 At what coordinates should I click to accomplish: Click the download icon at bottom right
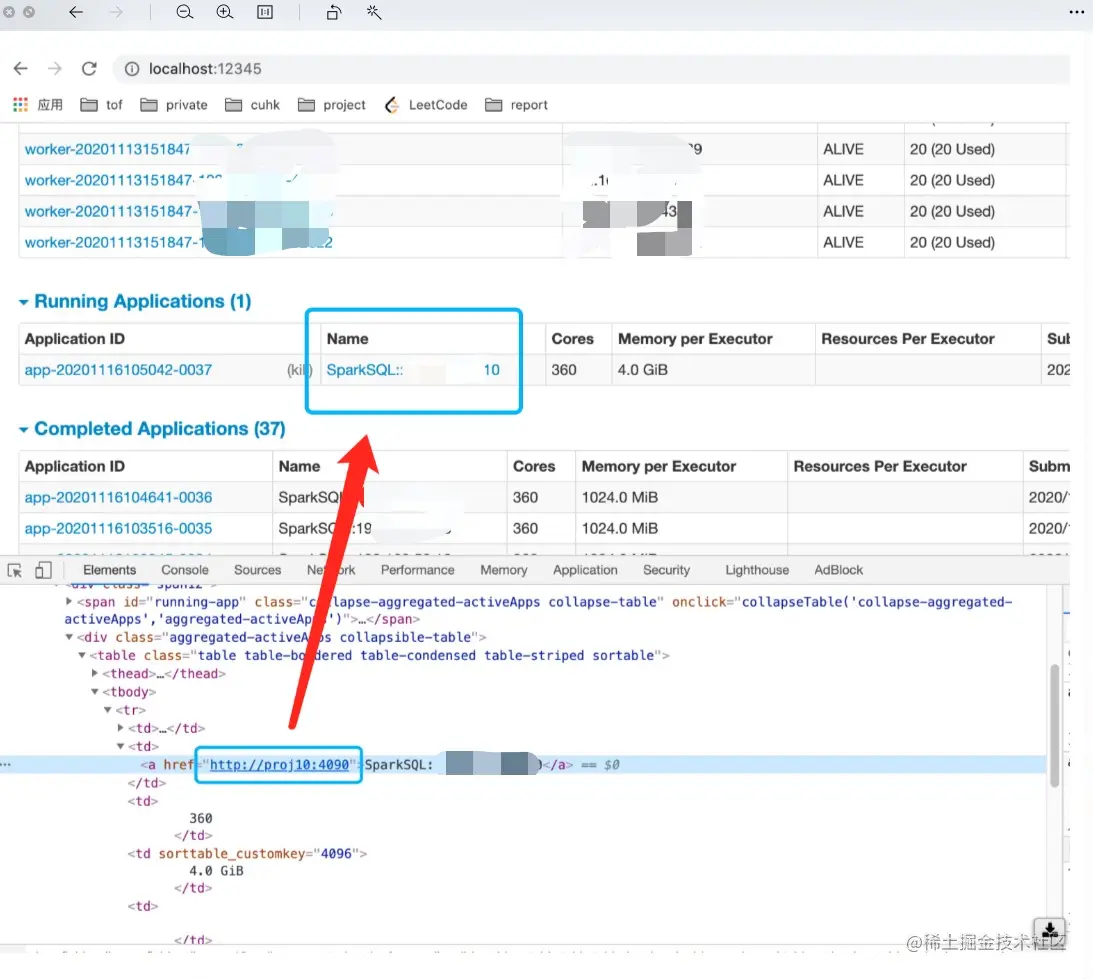(x=1050, y=930)
